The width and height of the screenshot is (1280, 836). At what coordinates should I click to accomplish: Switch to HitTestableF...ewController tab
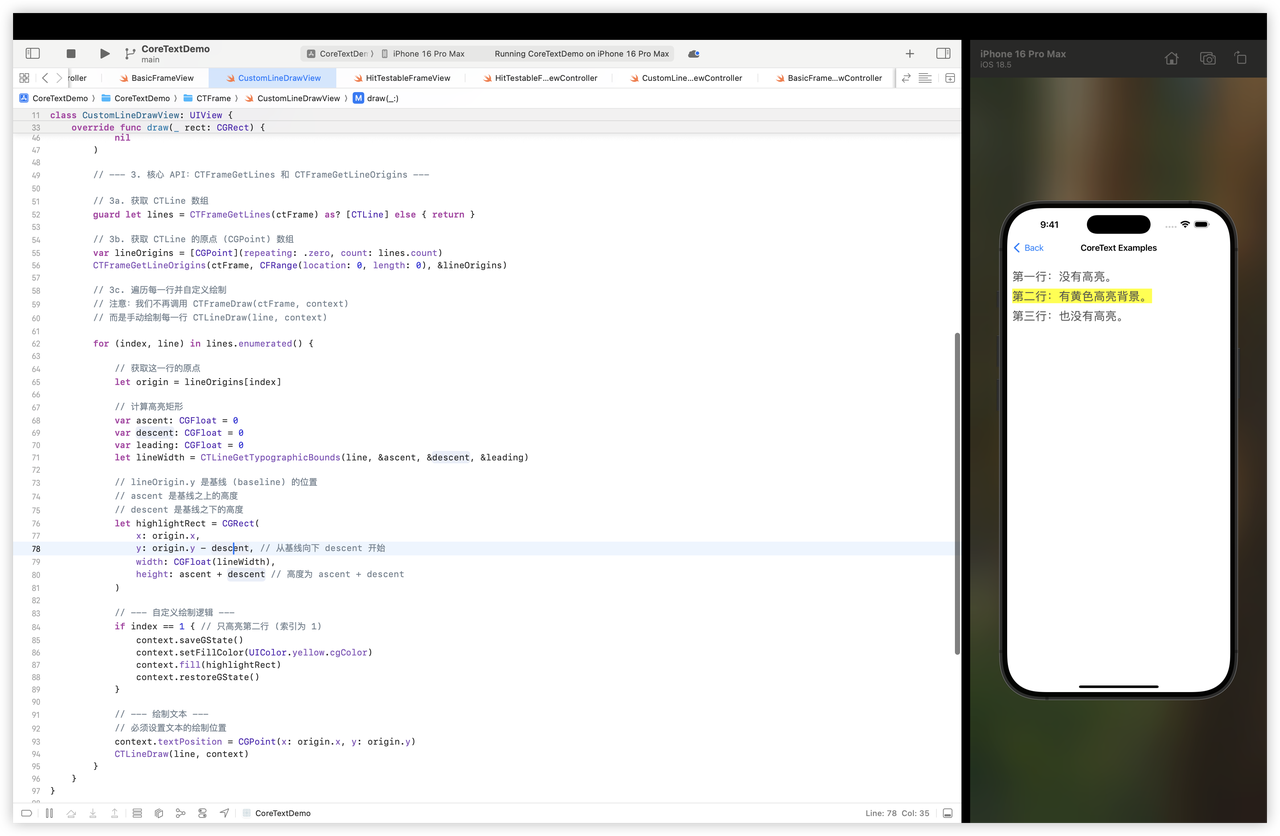tap(539, 78)
